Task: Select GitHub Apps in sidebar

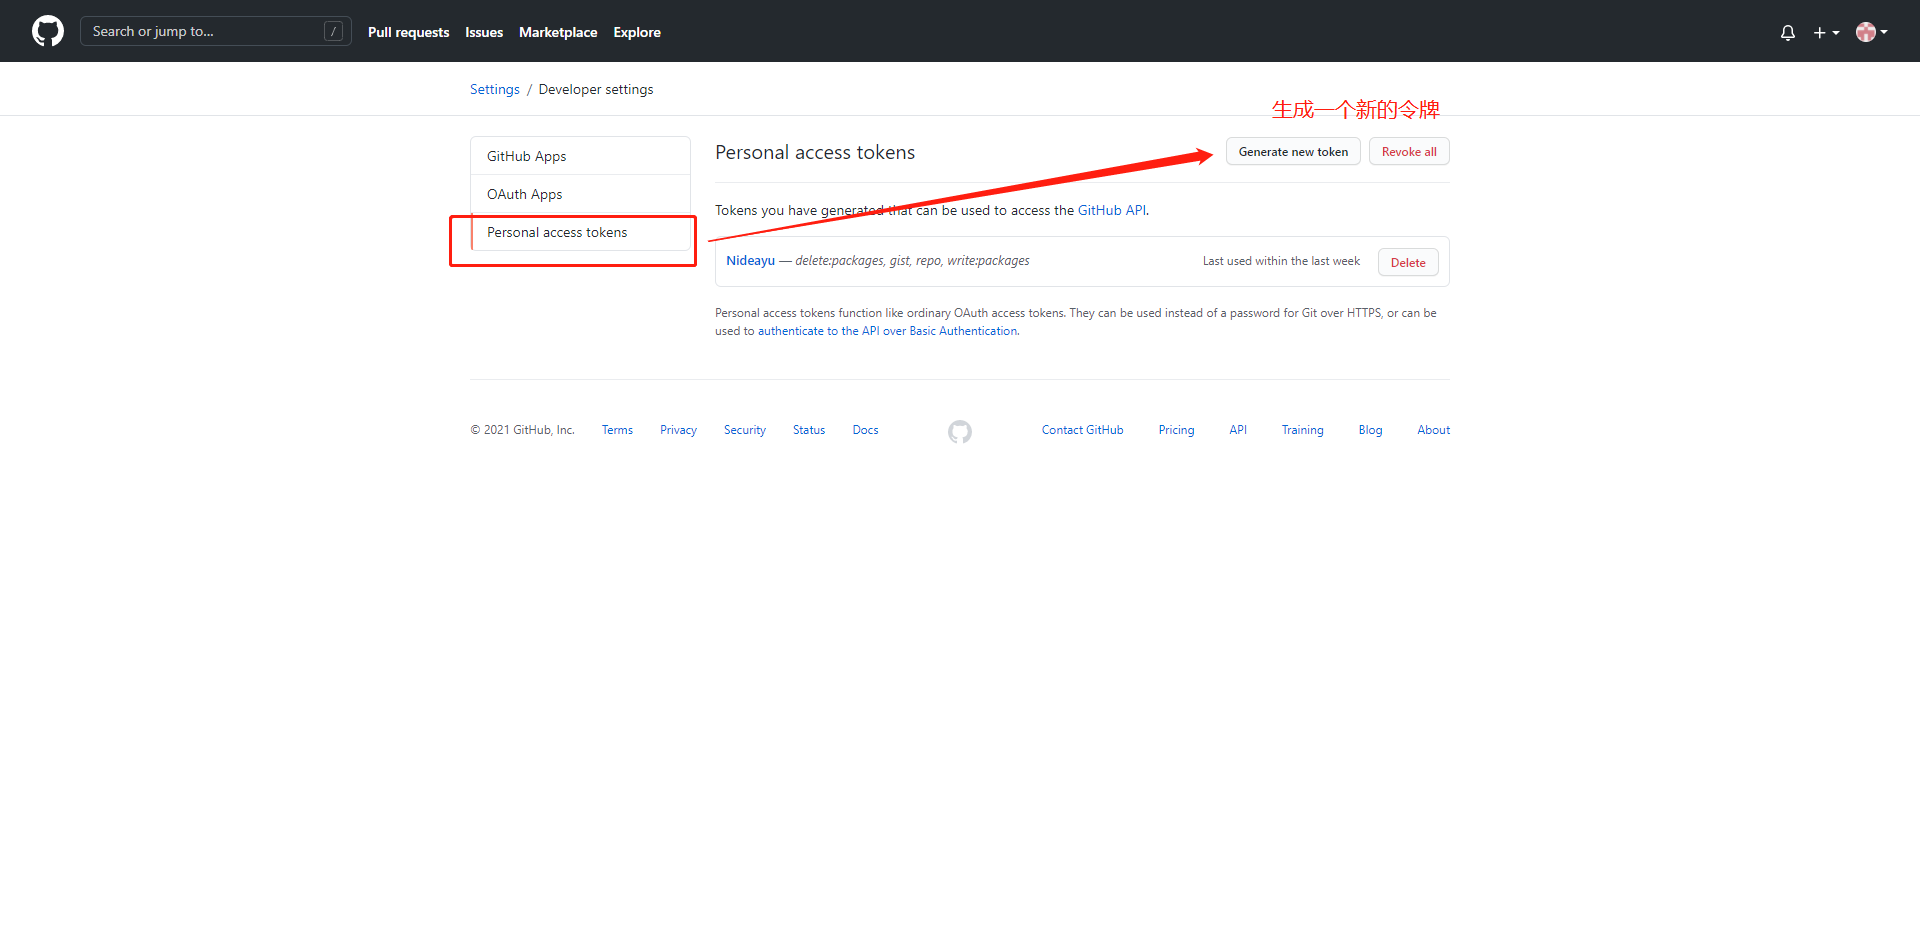Action: pyautogui.click(x=580, y=156)
